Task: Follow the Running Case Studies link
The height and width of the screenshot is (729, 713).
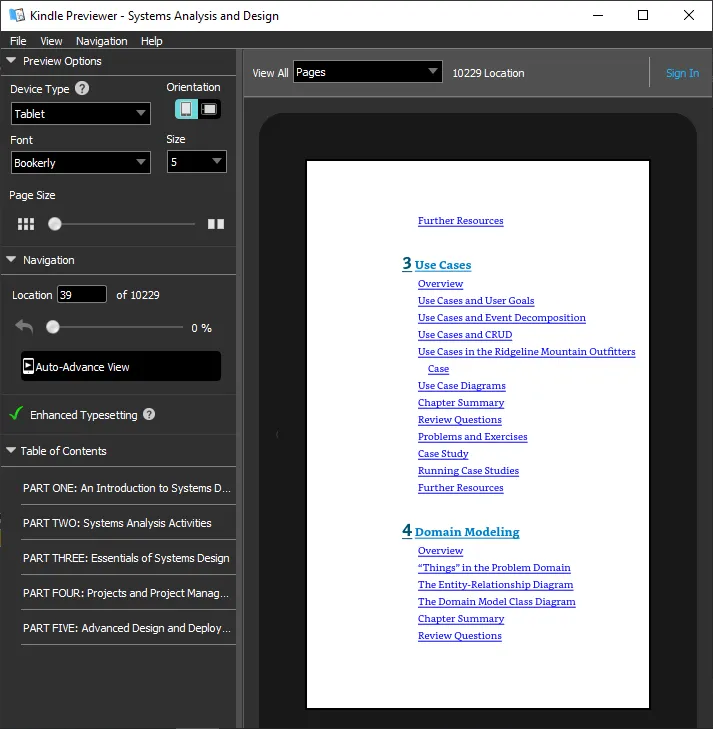Action: coord(468,471)
